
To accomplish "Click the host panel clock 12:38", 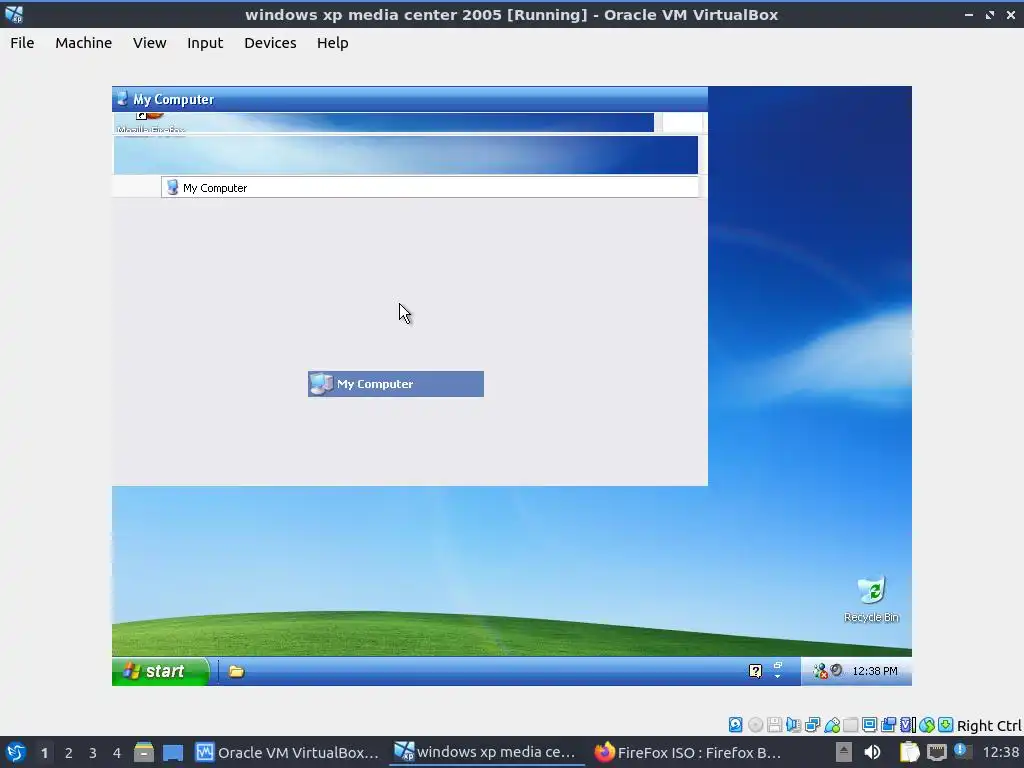I will 1000,753.
